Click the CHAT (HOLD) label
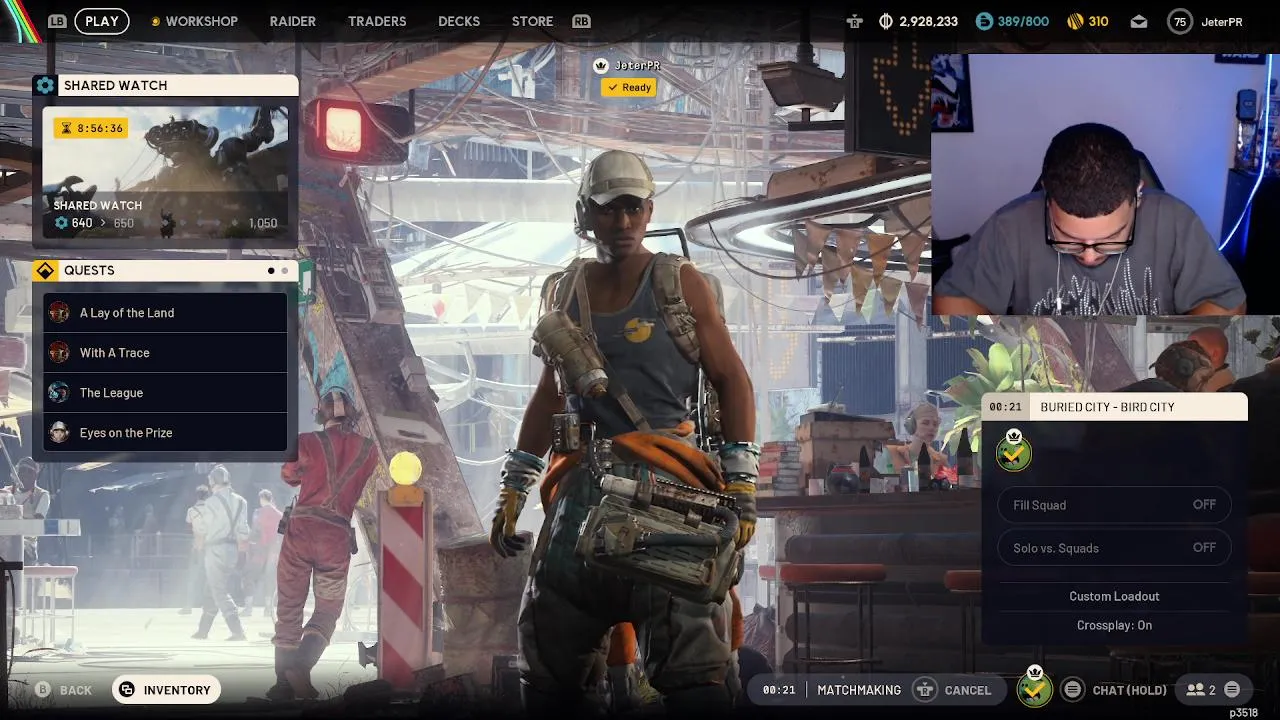 1130,690
